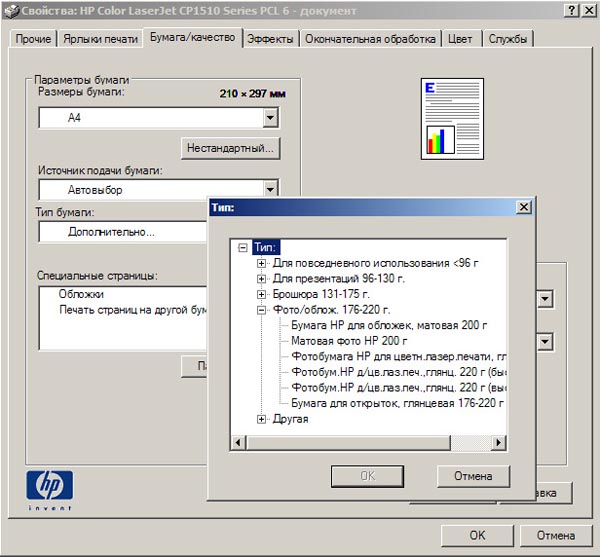The width and height of the screenshot is (600, 557).
Task: Click Отмена in the Тип: dialog
Action: tap(473, 476)
